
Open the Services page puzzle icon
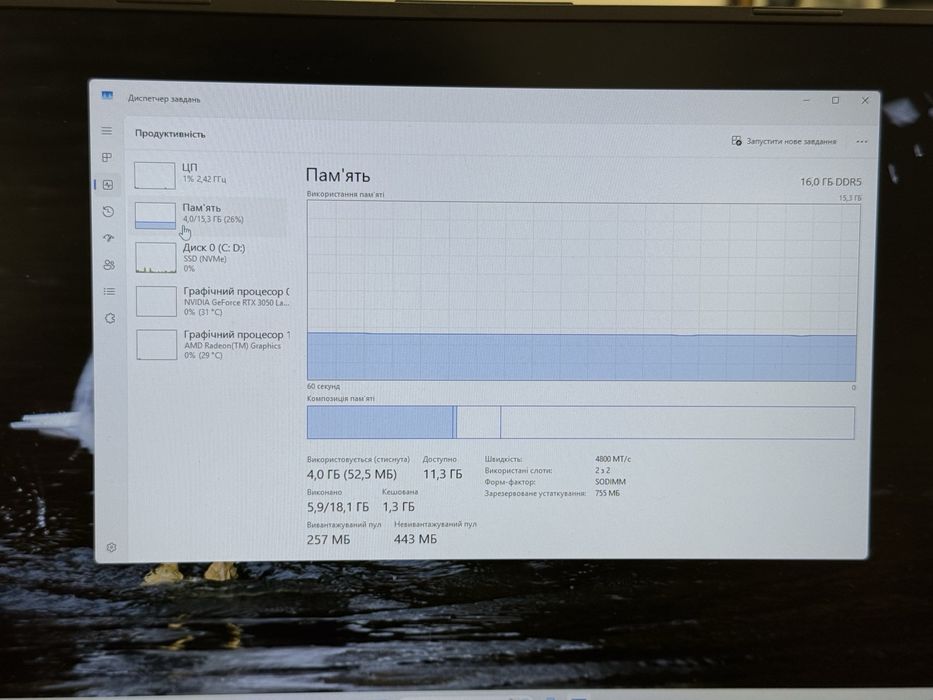110,318
